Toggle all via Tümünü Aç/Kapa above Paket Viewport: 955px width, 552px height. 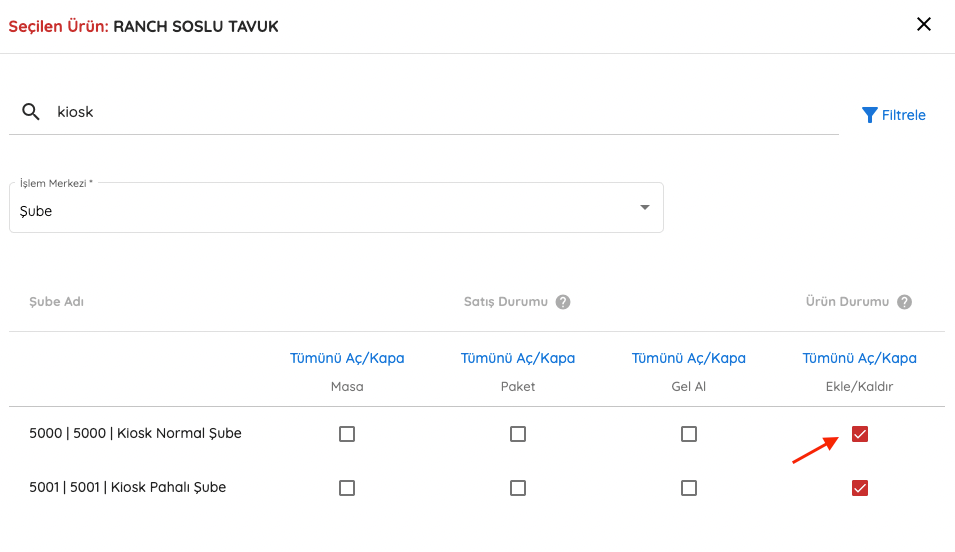tap(518, 358)
